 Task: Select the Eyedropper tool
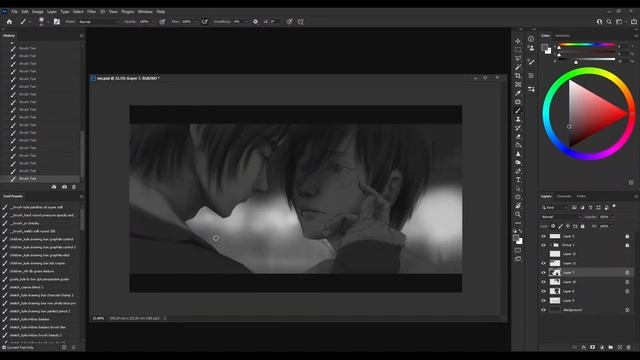point(518,93)
